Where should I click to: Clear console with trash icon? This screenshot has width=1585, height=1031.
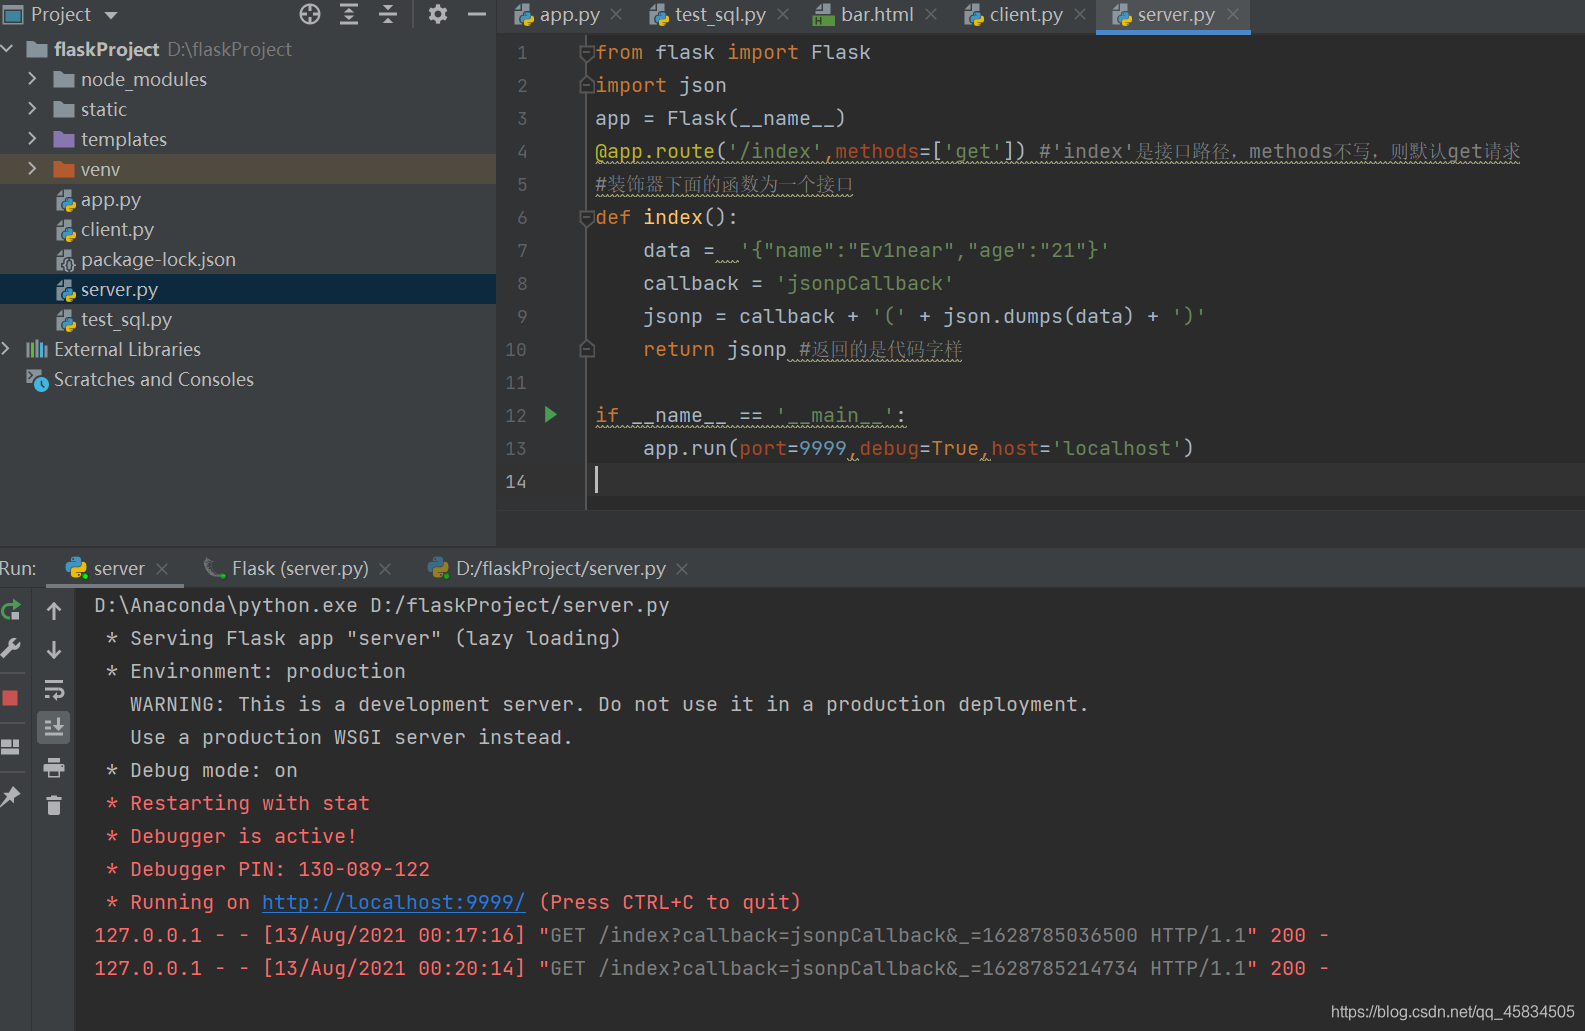tap(54, 805)
